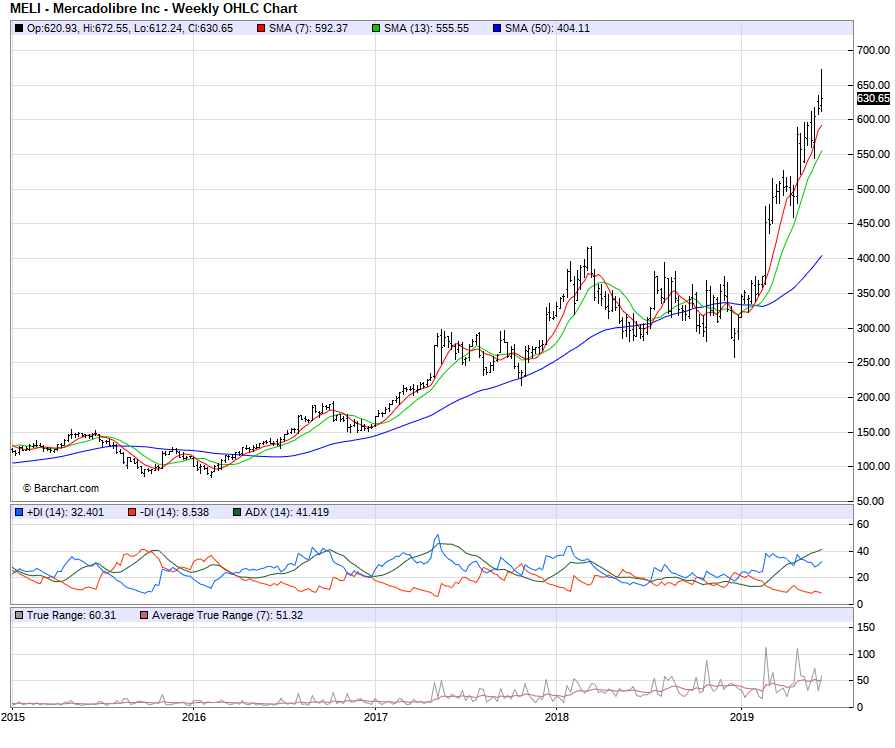Click the 300.00 price axis label
The height and width of the screenshot is (748, 895).
tap(873, 328)
